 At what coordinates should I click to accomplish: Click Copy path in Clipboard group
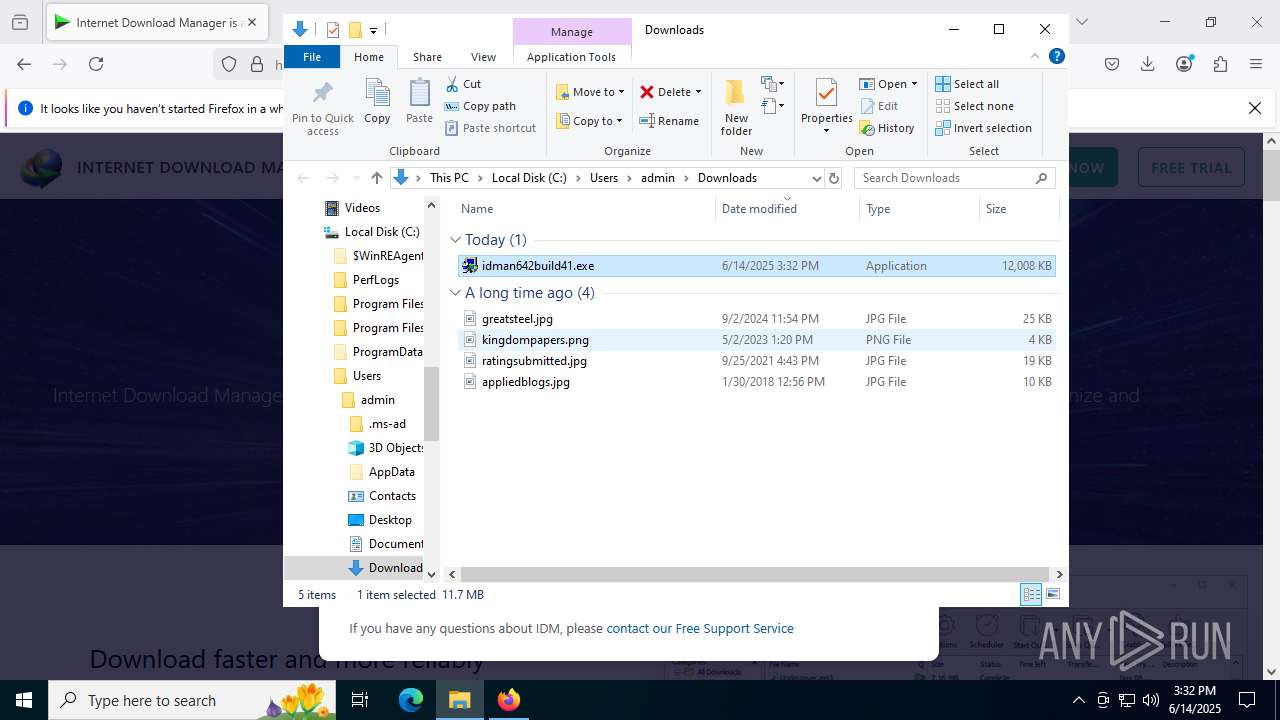coord(480,106)
